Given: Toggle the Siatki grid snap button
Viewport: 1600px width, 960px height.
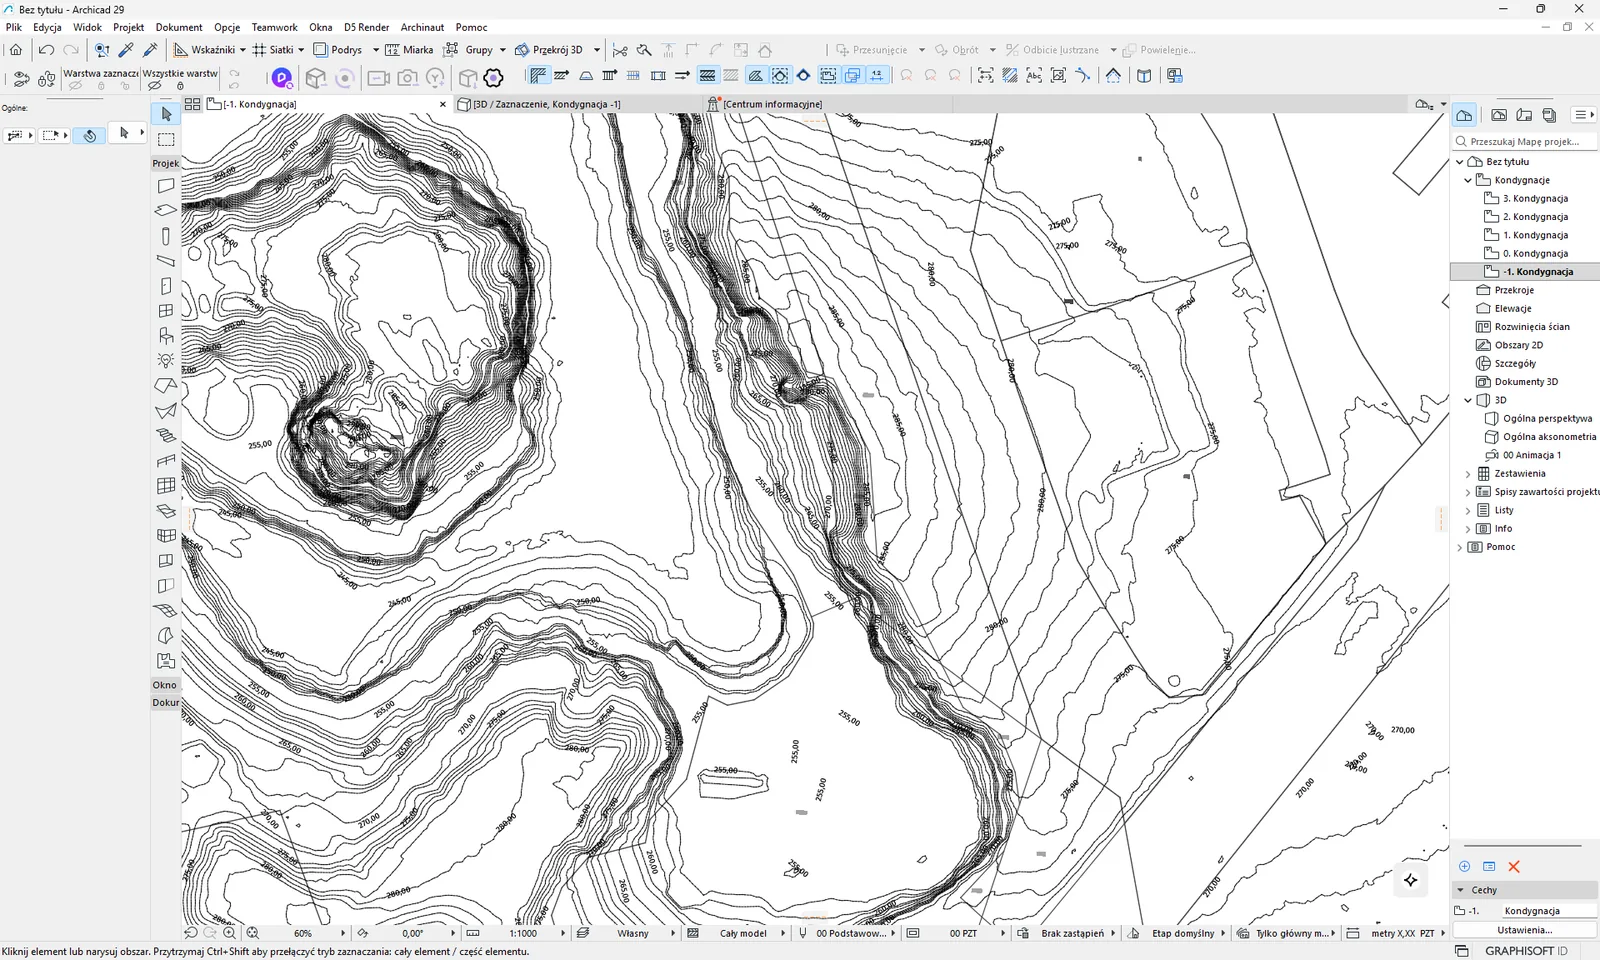Looking at the screenshot, I should [273, 50].
